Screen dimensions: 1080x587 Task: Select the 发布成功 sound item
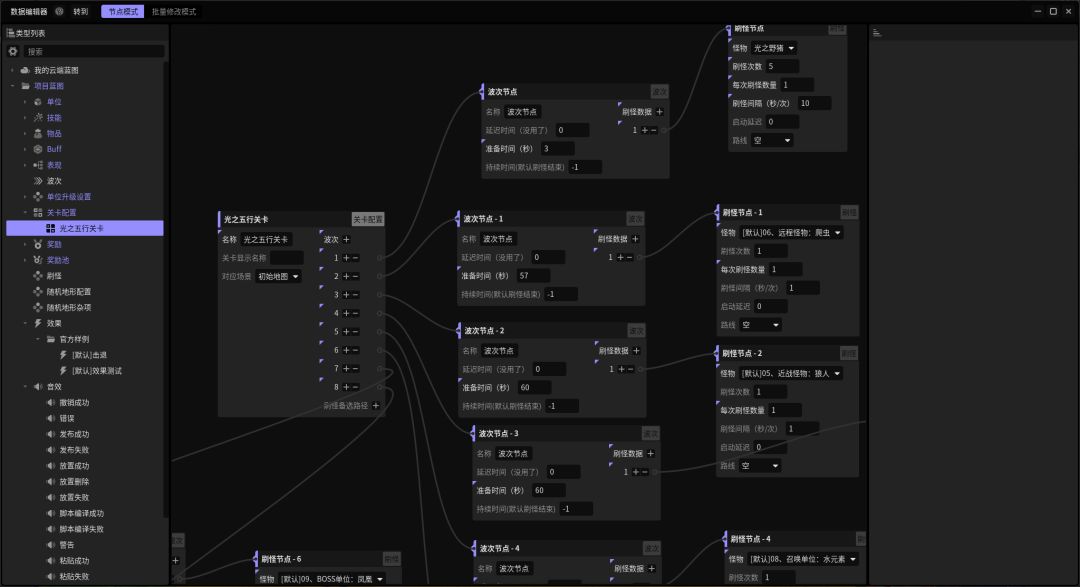pos(74,434)
